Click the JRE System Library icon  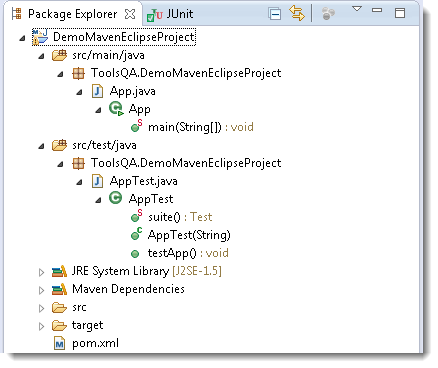[x=59, y=271]
